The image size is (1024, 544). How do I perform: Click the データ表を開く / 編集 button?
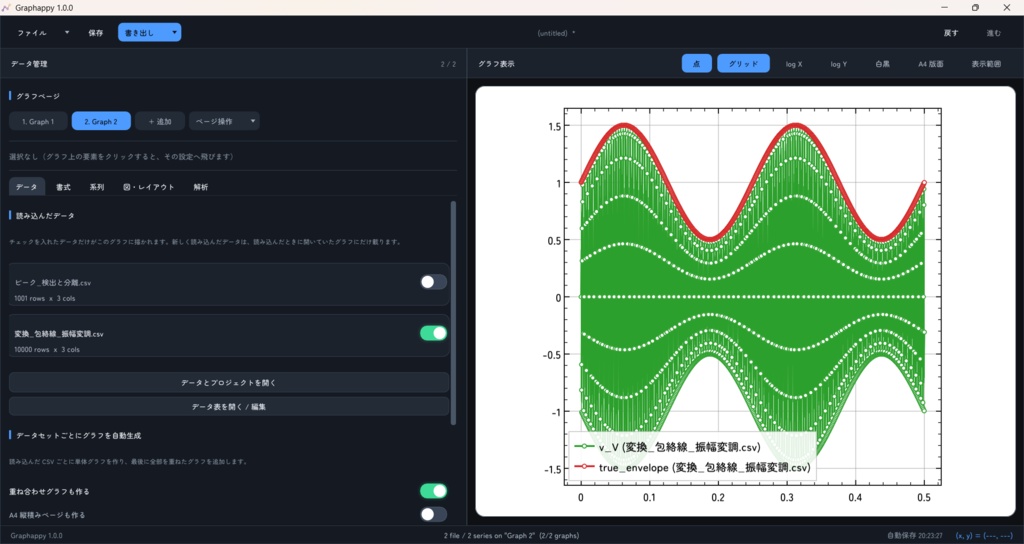(229, 406)
